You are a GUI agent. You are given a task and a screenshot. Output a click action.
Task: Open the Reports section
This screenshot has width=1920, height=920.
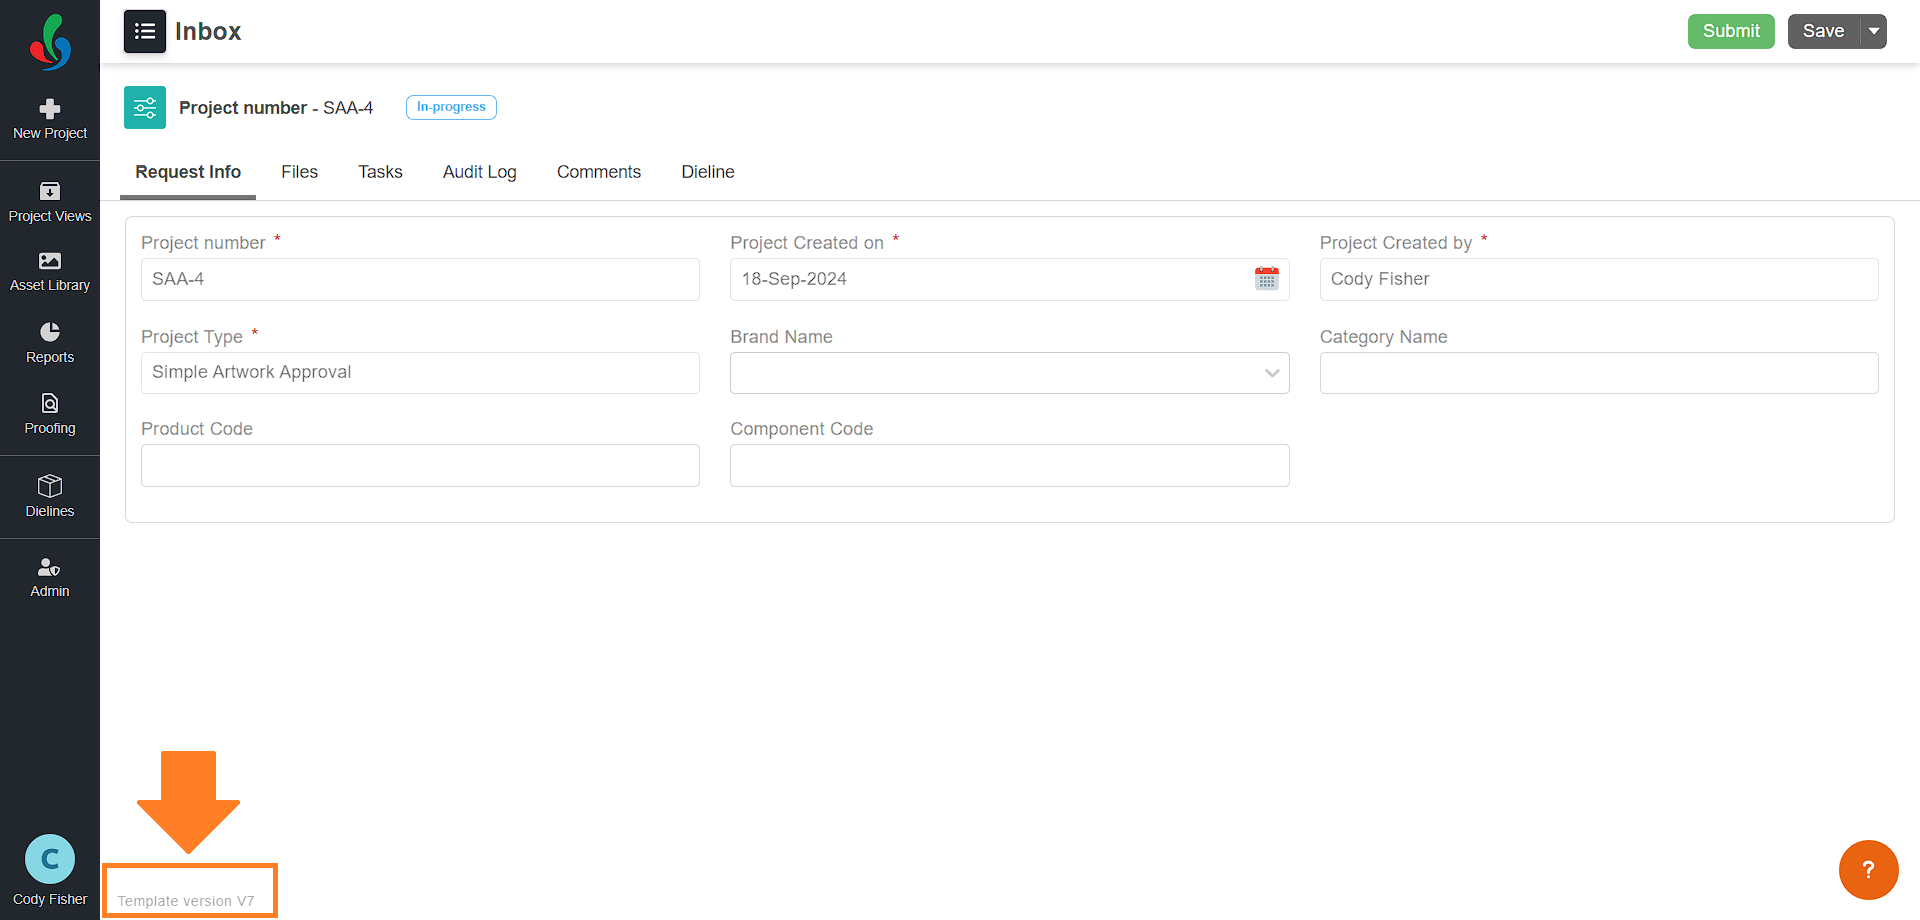pos(50,343)
